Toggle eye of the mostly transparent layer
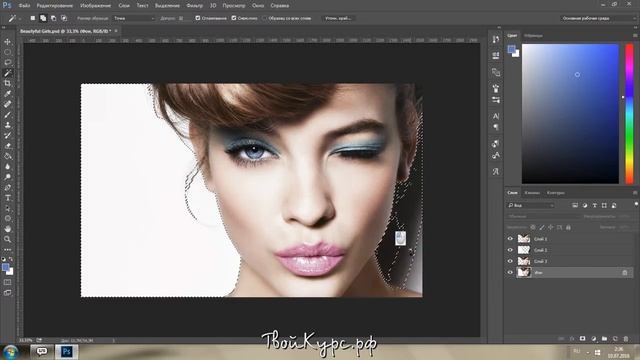 point(510,250)
